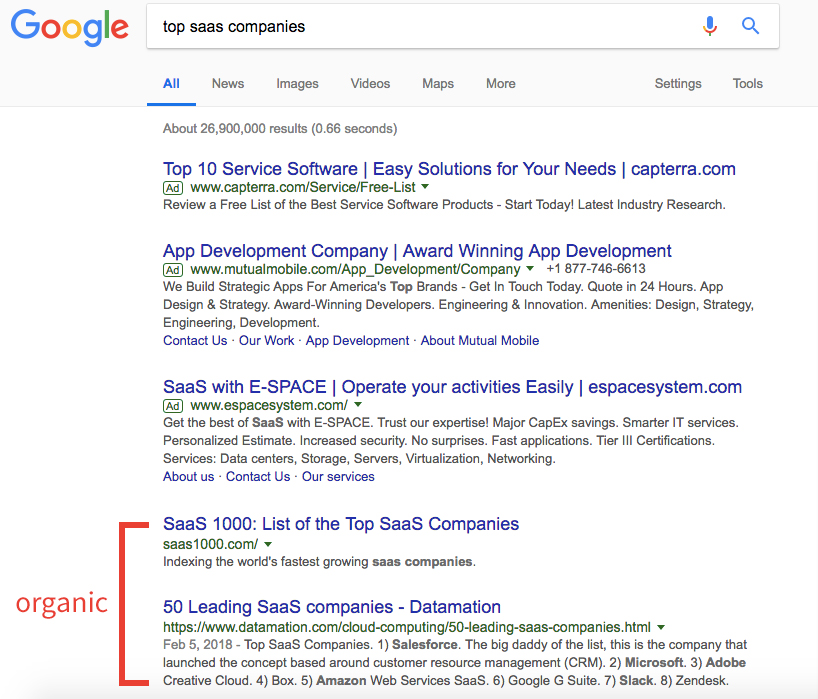This screenshot has height=699, width=818.
Task: Open the Tools options
Action: [748, 84]
